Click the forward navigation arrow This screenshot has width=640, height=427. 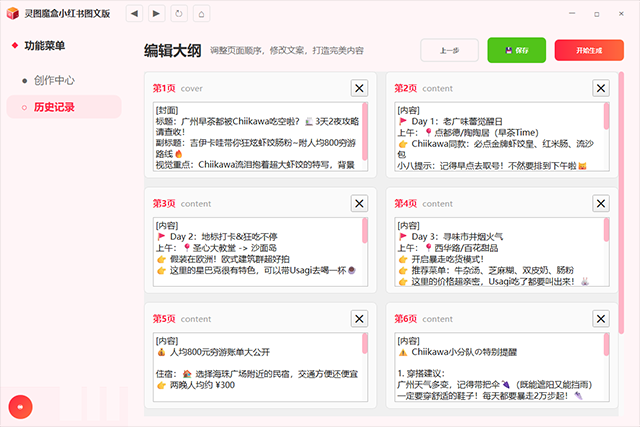(x=156, y=13)
